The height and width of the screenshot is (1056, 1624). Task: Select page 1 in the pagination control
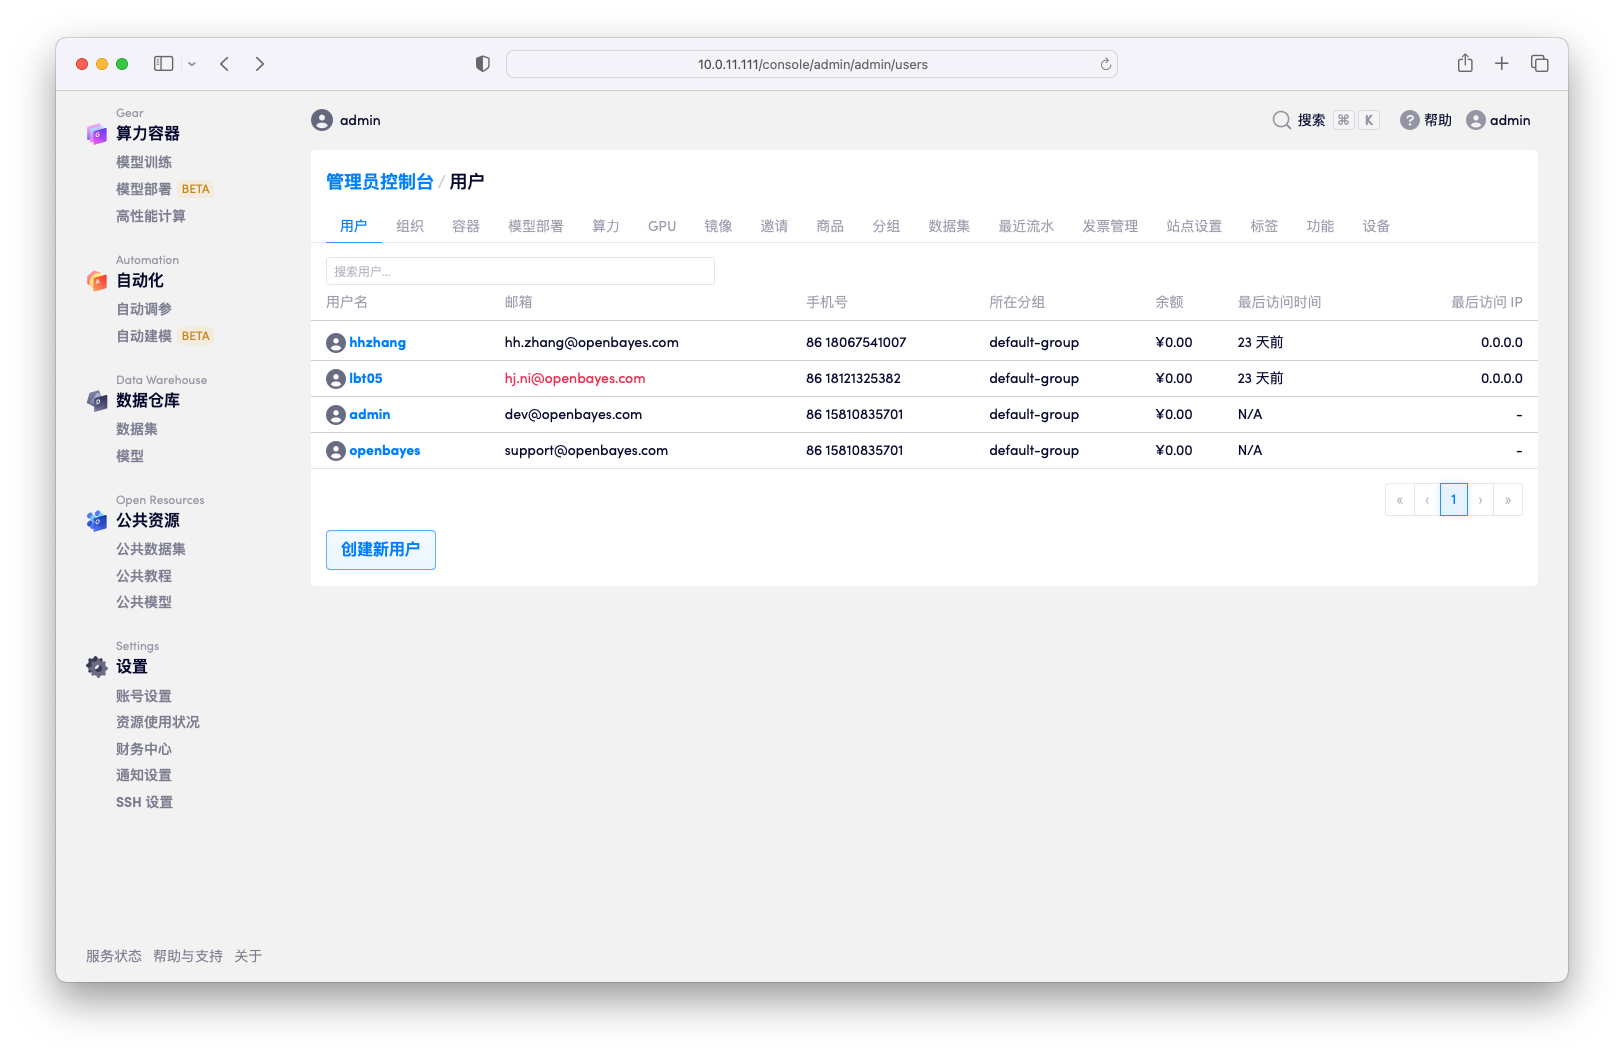[1453, 499]
